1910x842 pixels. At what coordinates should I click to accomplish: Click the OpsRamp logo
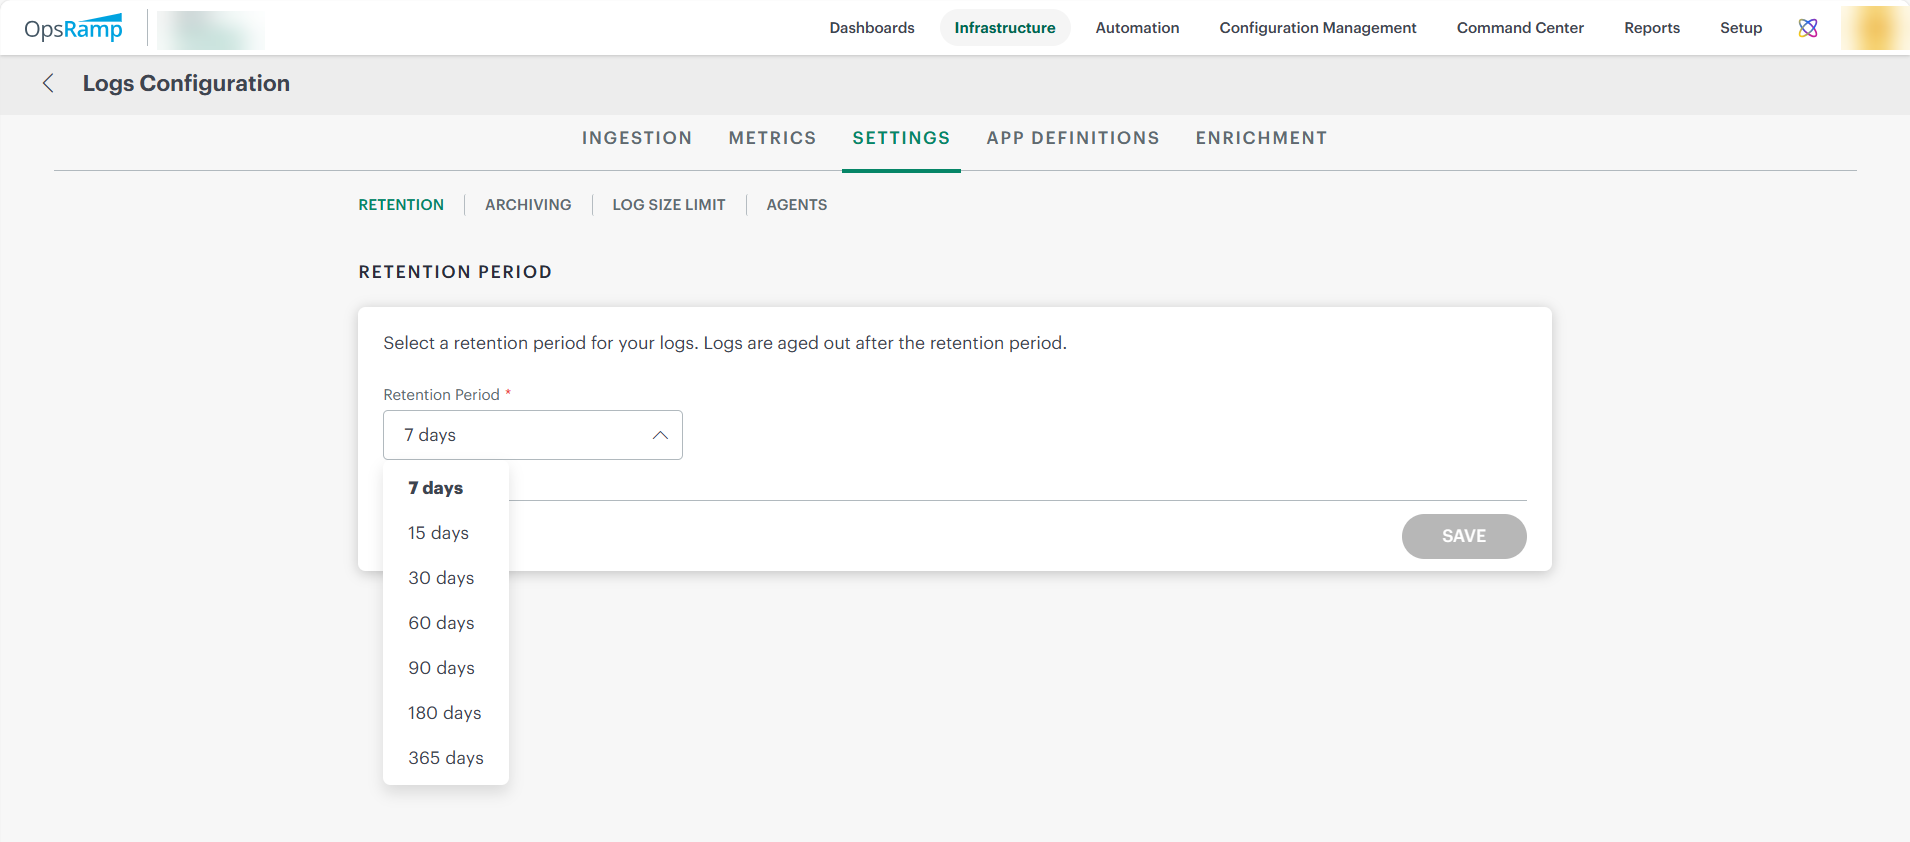click(x=73, y=28)
